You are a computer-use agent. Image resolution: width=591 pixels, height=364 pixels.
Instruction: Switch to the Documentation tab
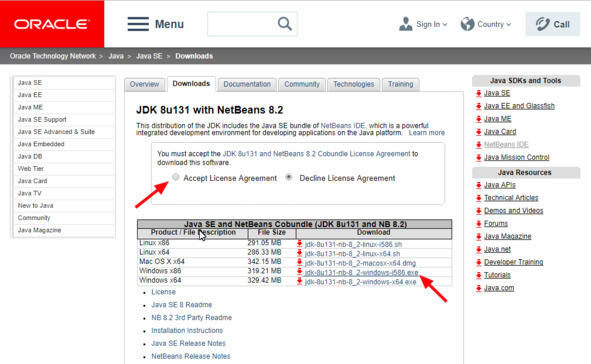point(247,84)
